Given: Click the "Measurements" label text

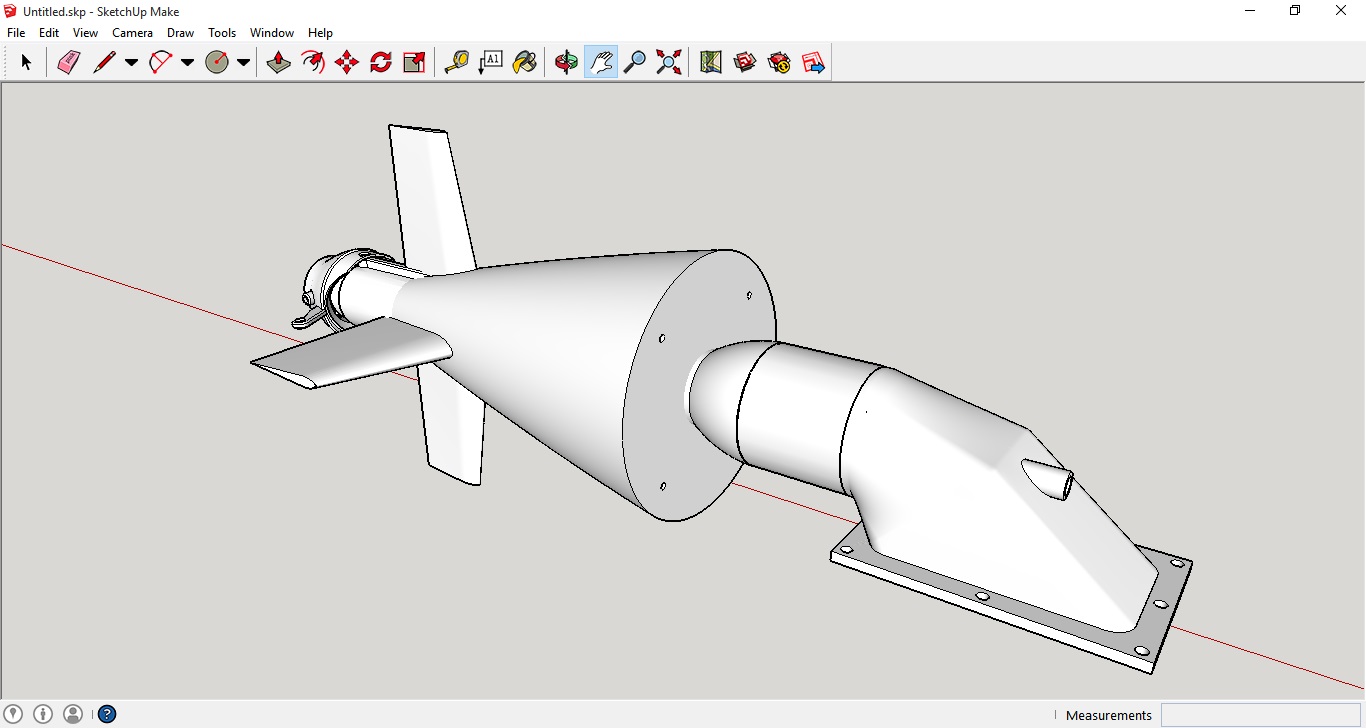Looking at the screenshot, I should pyautogui.click(x=1109, y=715).
